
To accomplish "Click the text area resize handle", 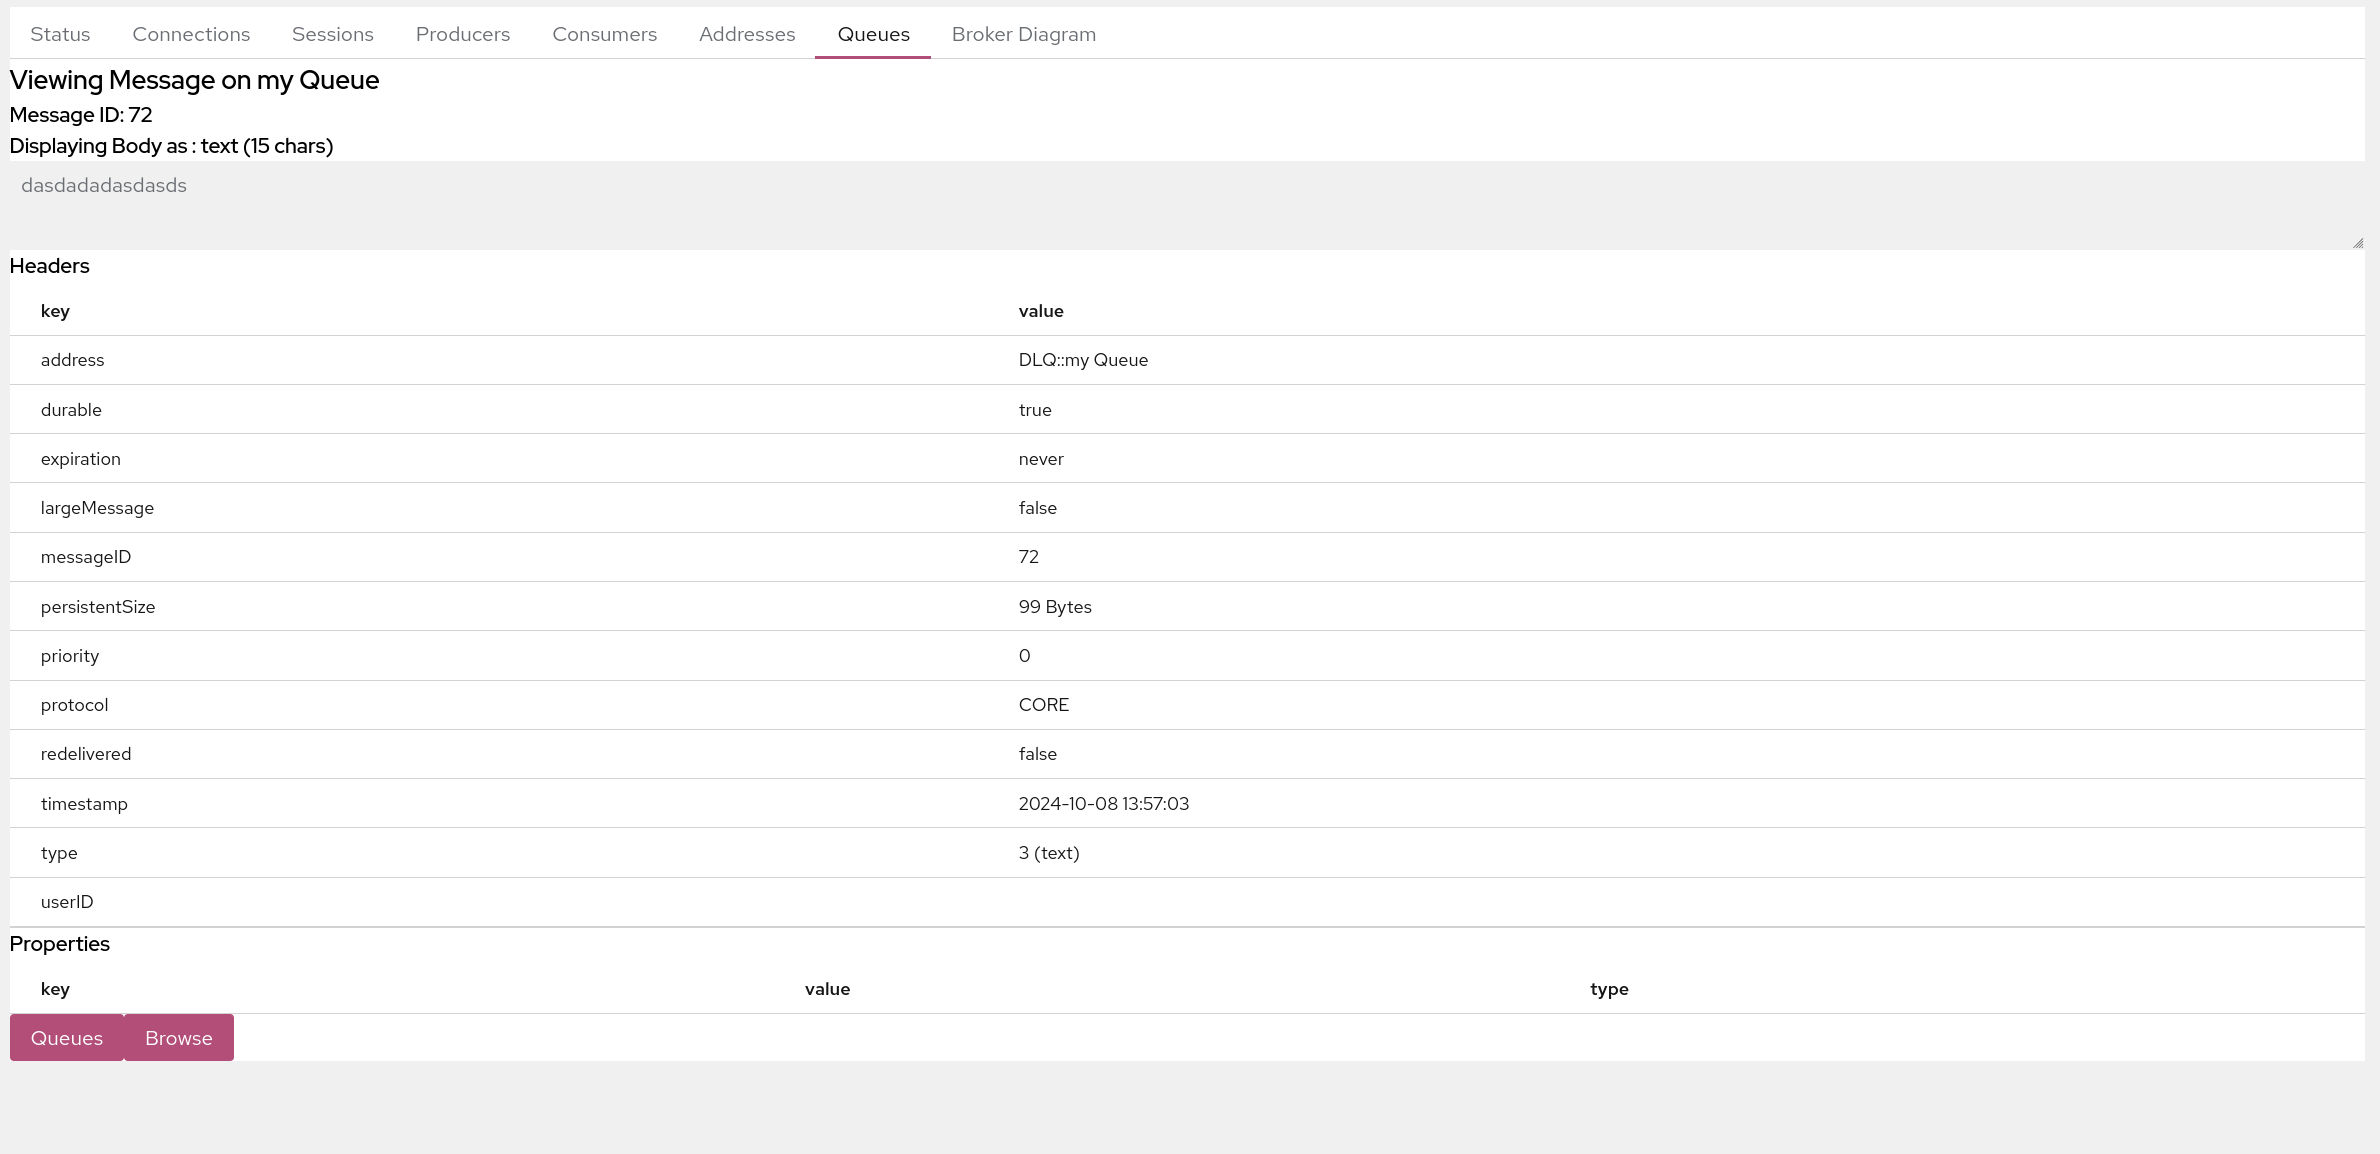I will click(x=2357, y=243).
